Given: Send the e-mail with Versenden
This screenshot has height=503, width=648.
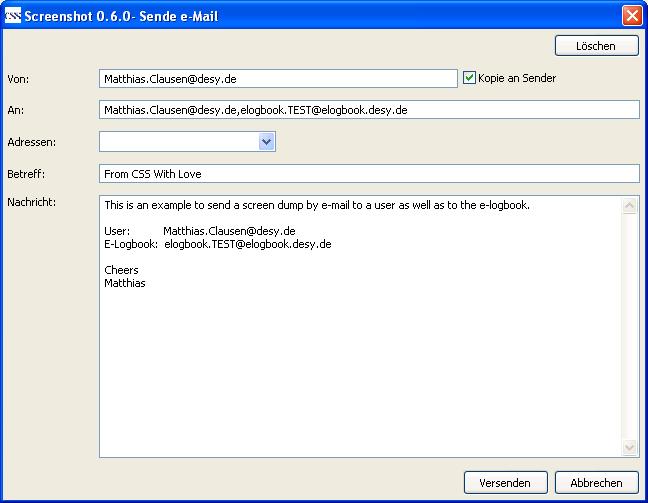Looking at the screenshot, I should coord(505,482).
